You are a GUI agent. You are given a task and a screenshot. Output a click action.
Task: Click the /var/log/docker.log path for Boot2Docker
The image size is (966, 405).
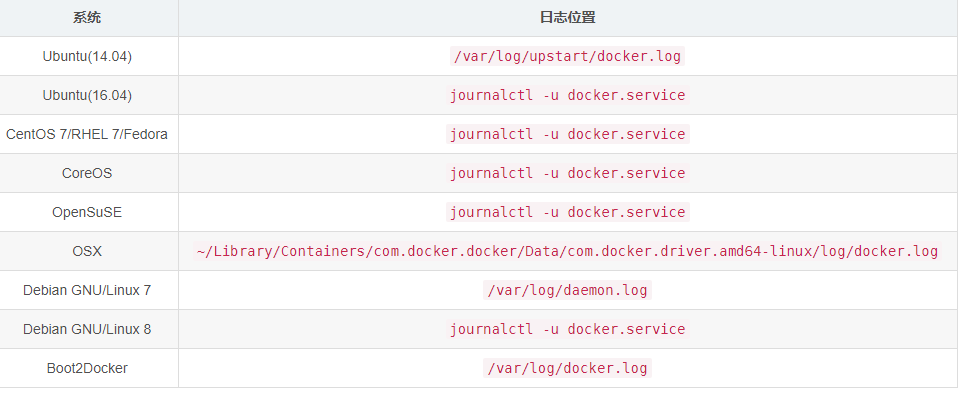[x=567, y=368]
